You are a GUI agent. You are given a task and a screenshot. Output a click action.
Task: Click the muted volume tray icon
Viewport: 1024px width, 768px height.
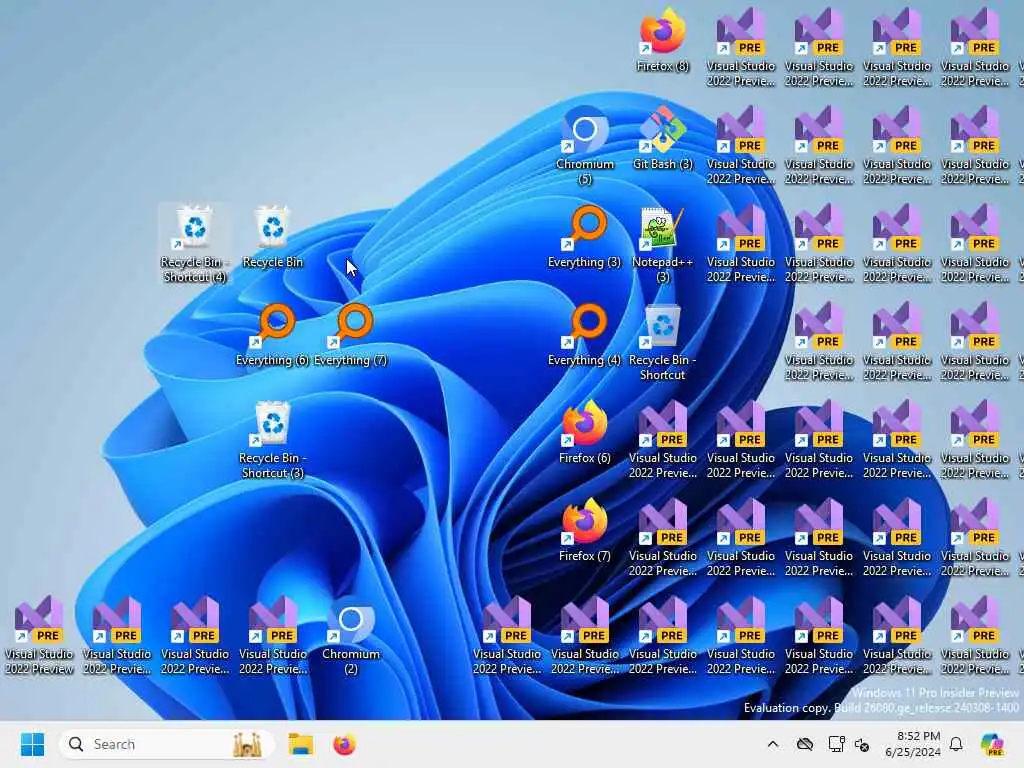(862, 744)
